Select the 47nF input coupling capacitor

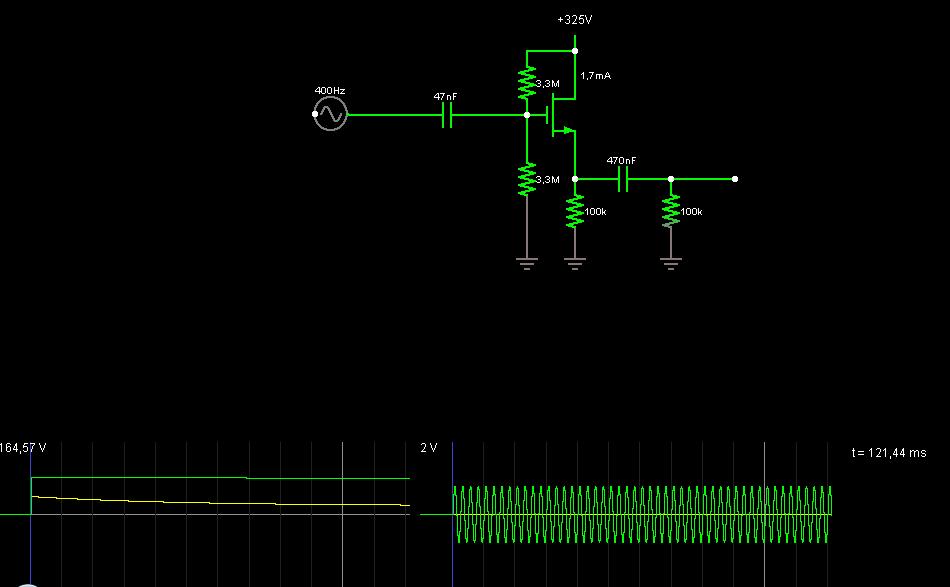point(446,114)
